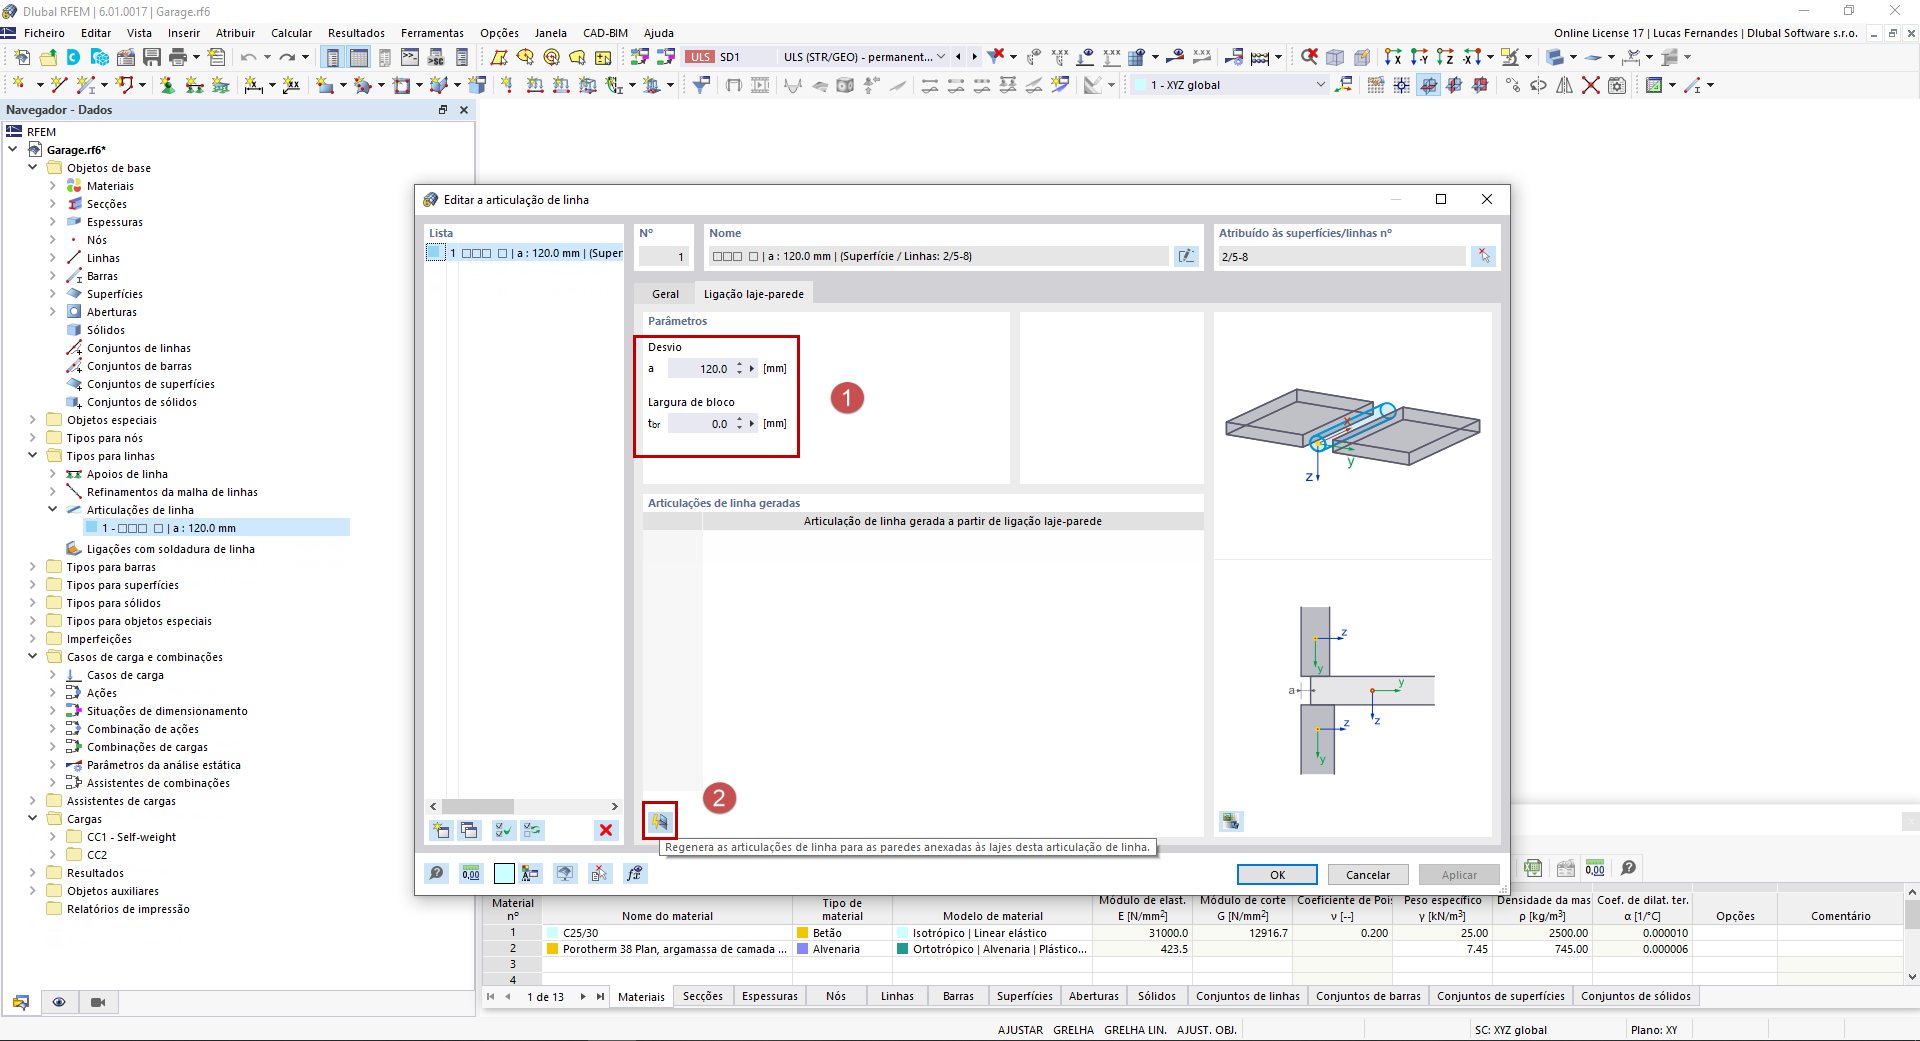This screenshot has height=1041, width=1920.
Task: Click the print icon in toolbar
Action: (178, 57)
